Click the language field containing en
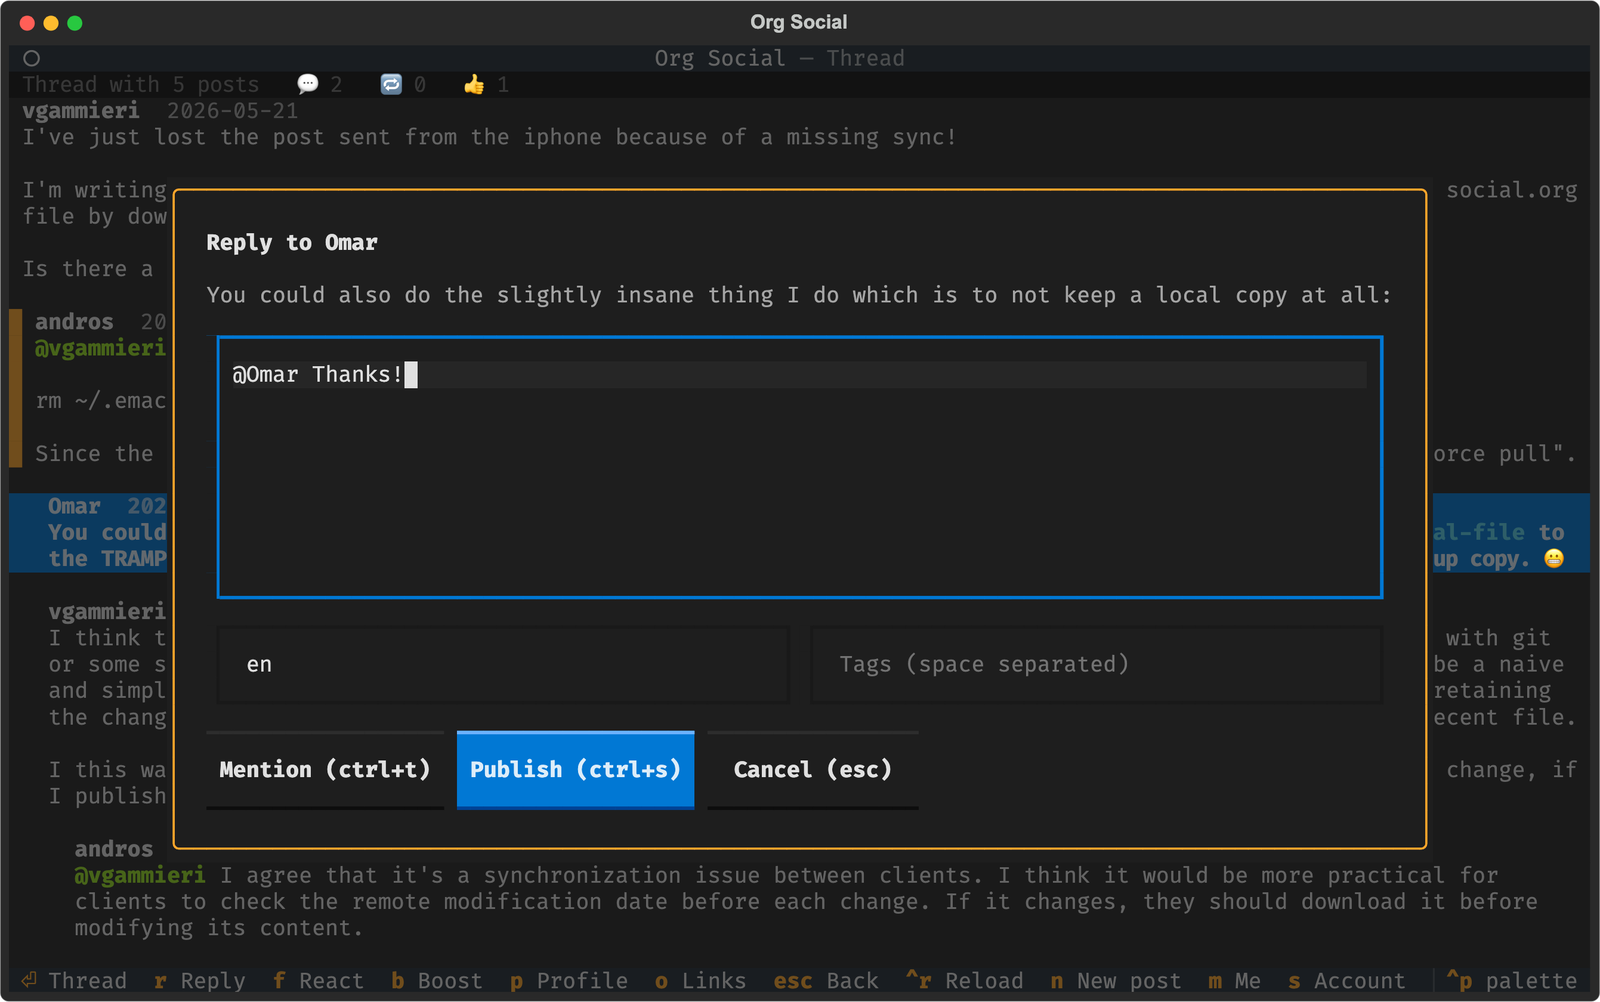Image resolution: width=1600 pixels, height=1002 pixels. (503, 665)
